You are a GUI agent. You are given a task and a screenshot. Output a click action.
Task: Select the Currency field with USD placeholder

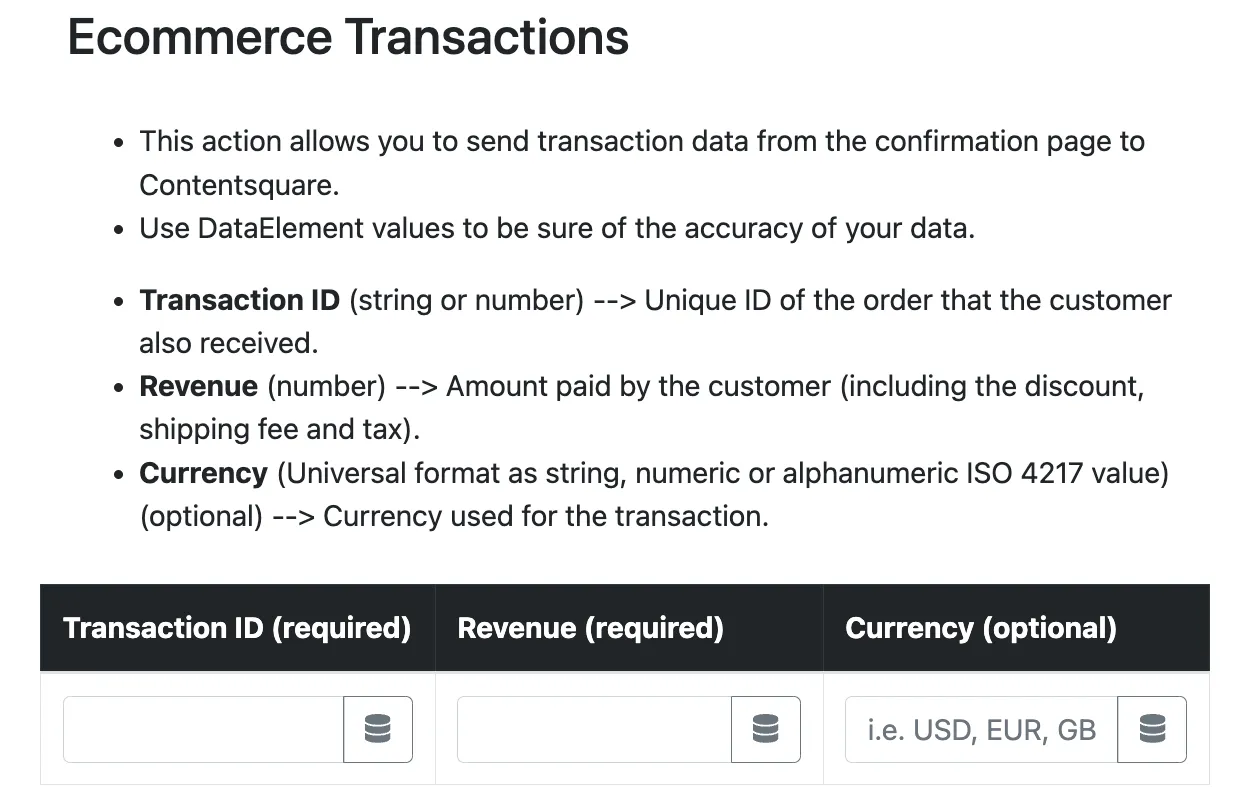coord(981,729)
